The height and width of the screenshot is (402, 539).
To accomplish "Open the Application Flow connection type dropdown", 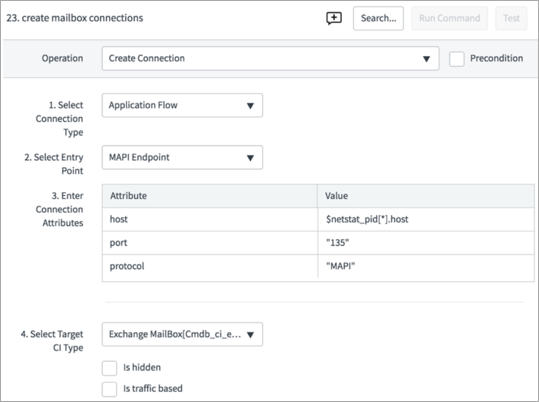I will (182, 105).
